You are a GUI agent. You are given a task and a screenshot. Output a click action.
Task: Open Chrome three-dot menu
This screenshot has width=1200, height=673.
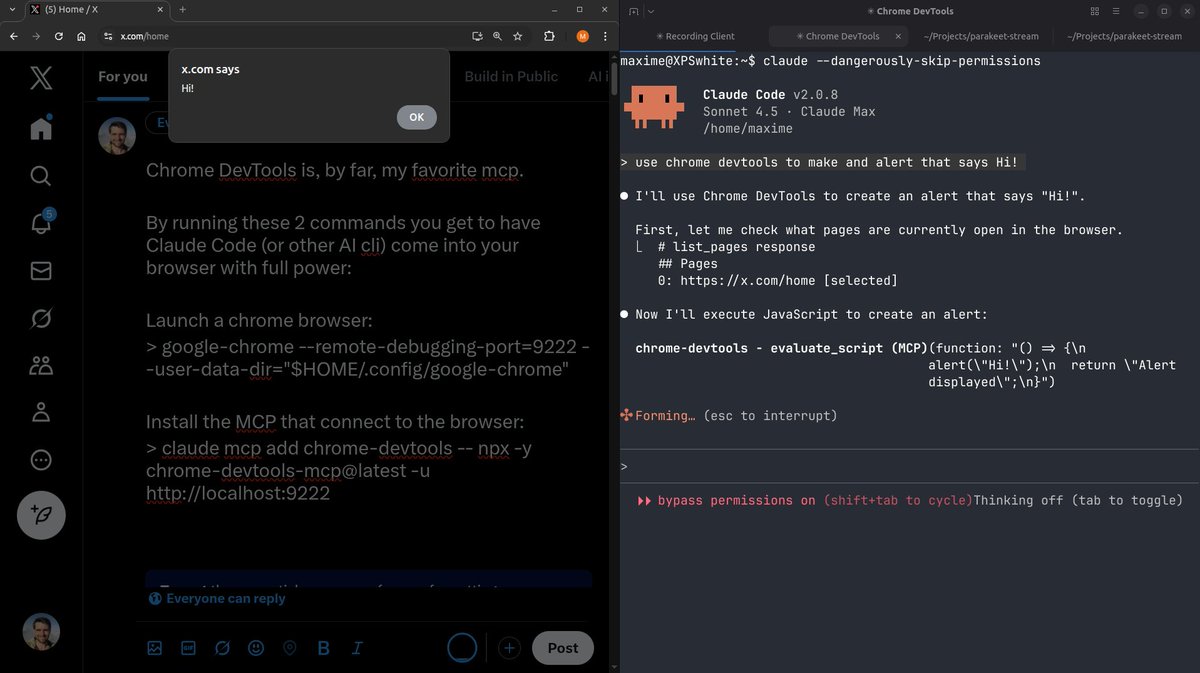point(605,36)
